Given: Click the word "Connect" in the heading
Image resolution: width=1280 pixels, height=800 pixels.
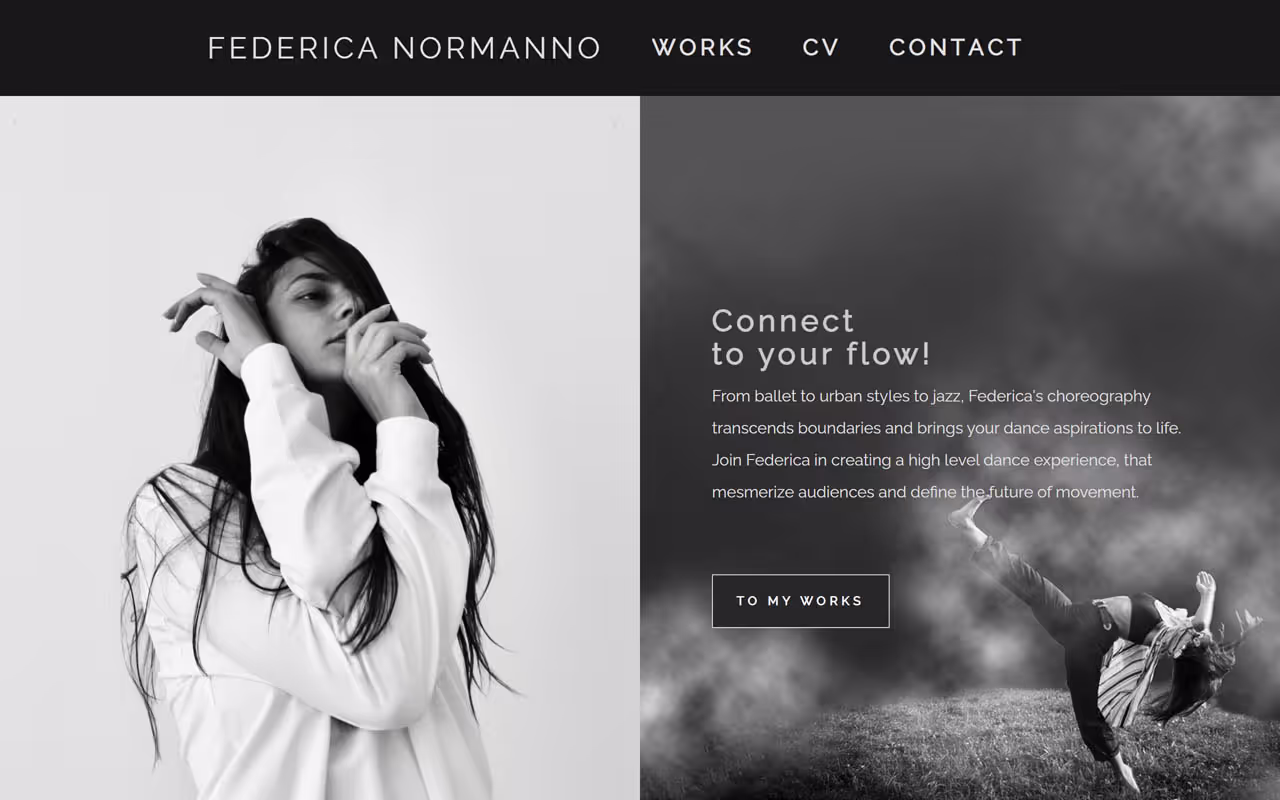Looking at the screenshot, I should click(x=783, y=321).
